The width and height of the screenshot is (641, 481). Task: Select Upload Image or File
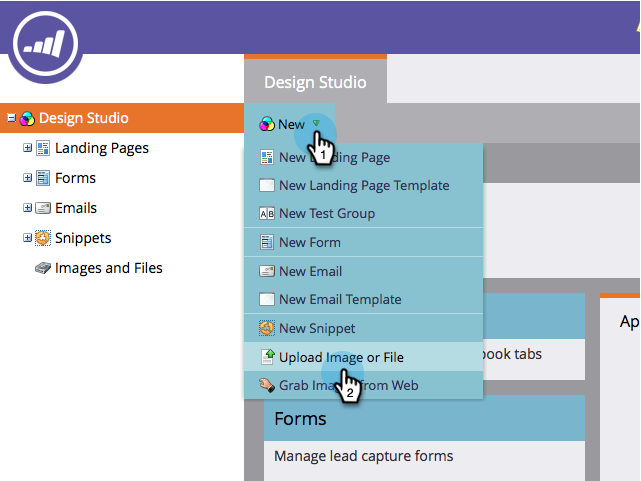(x=341, y=357)
